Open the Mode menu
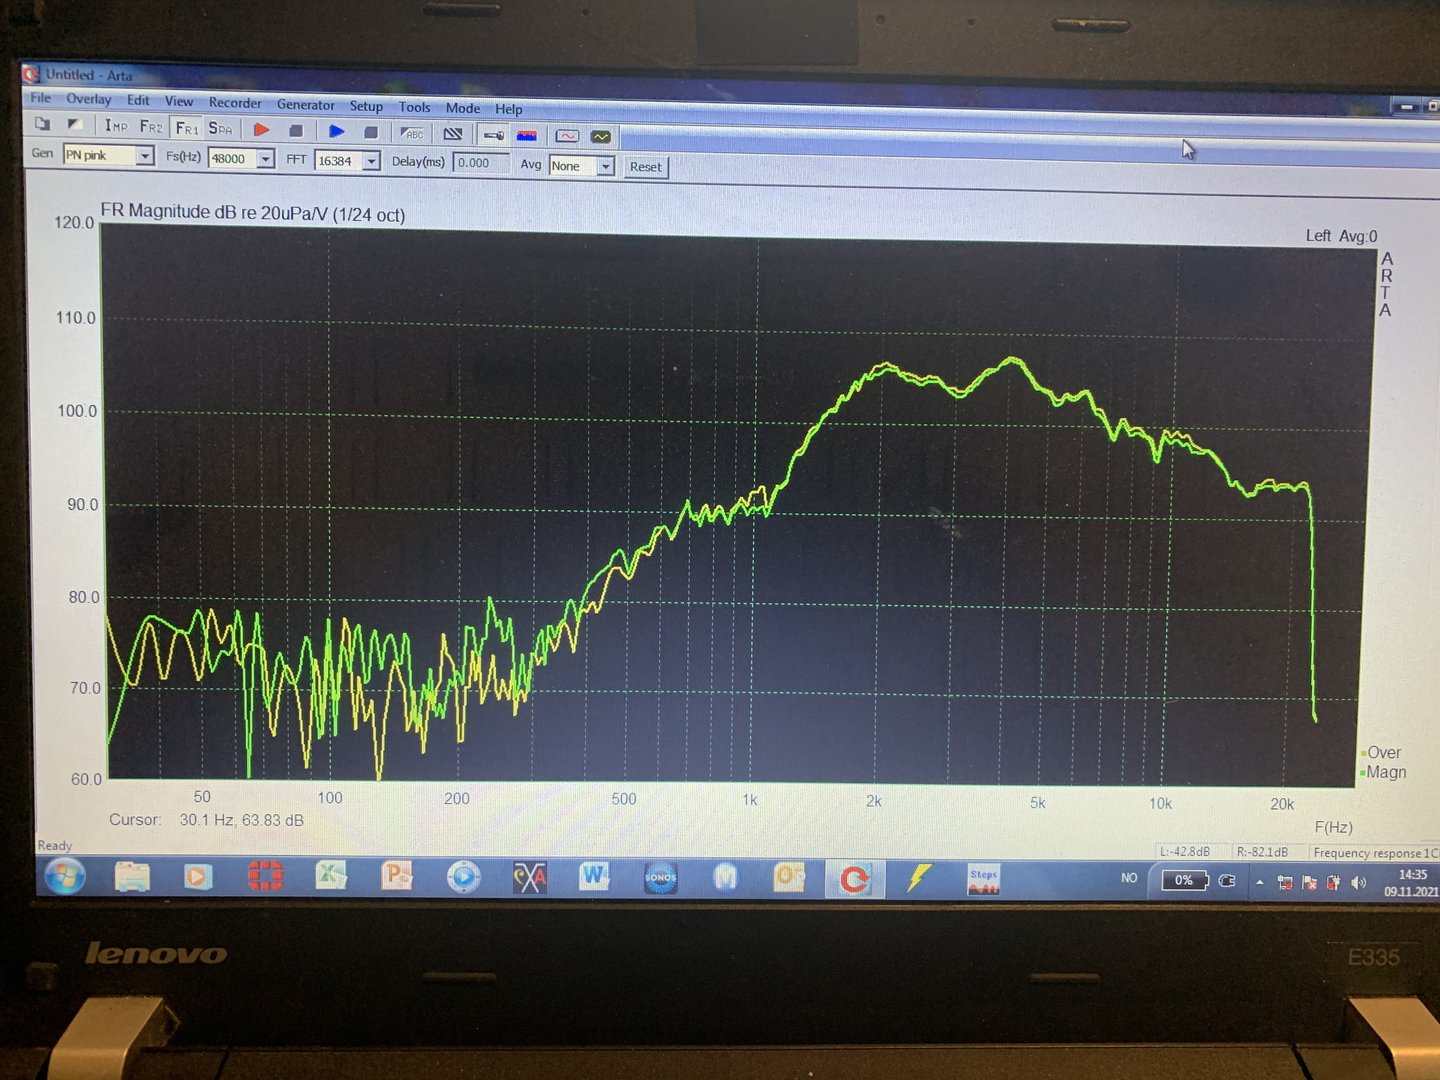The width and height of the screenshot is (1440, 1080). (463, 108)
